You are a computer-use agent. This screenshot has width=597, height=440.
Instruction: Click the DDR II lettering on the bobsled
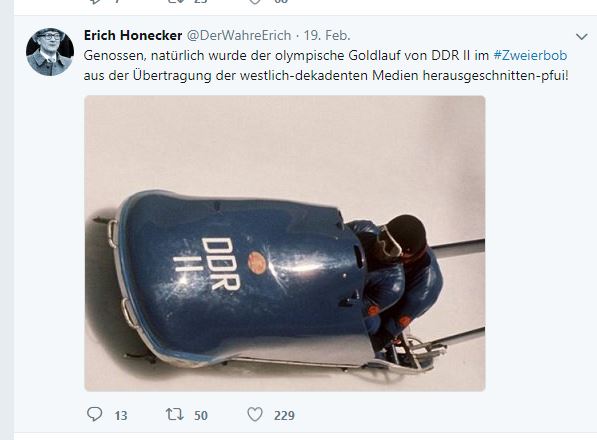click(209, 264)
